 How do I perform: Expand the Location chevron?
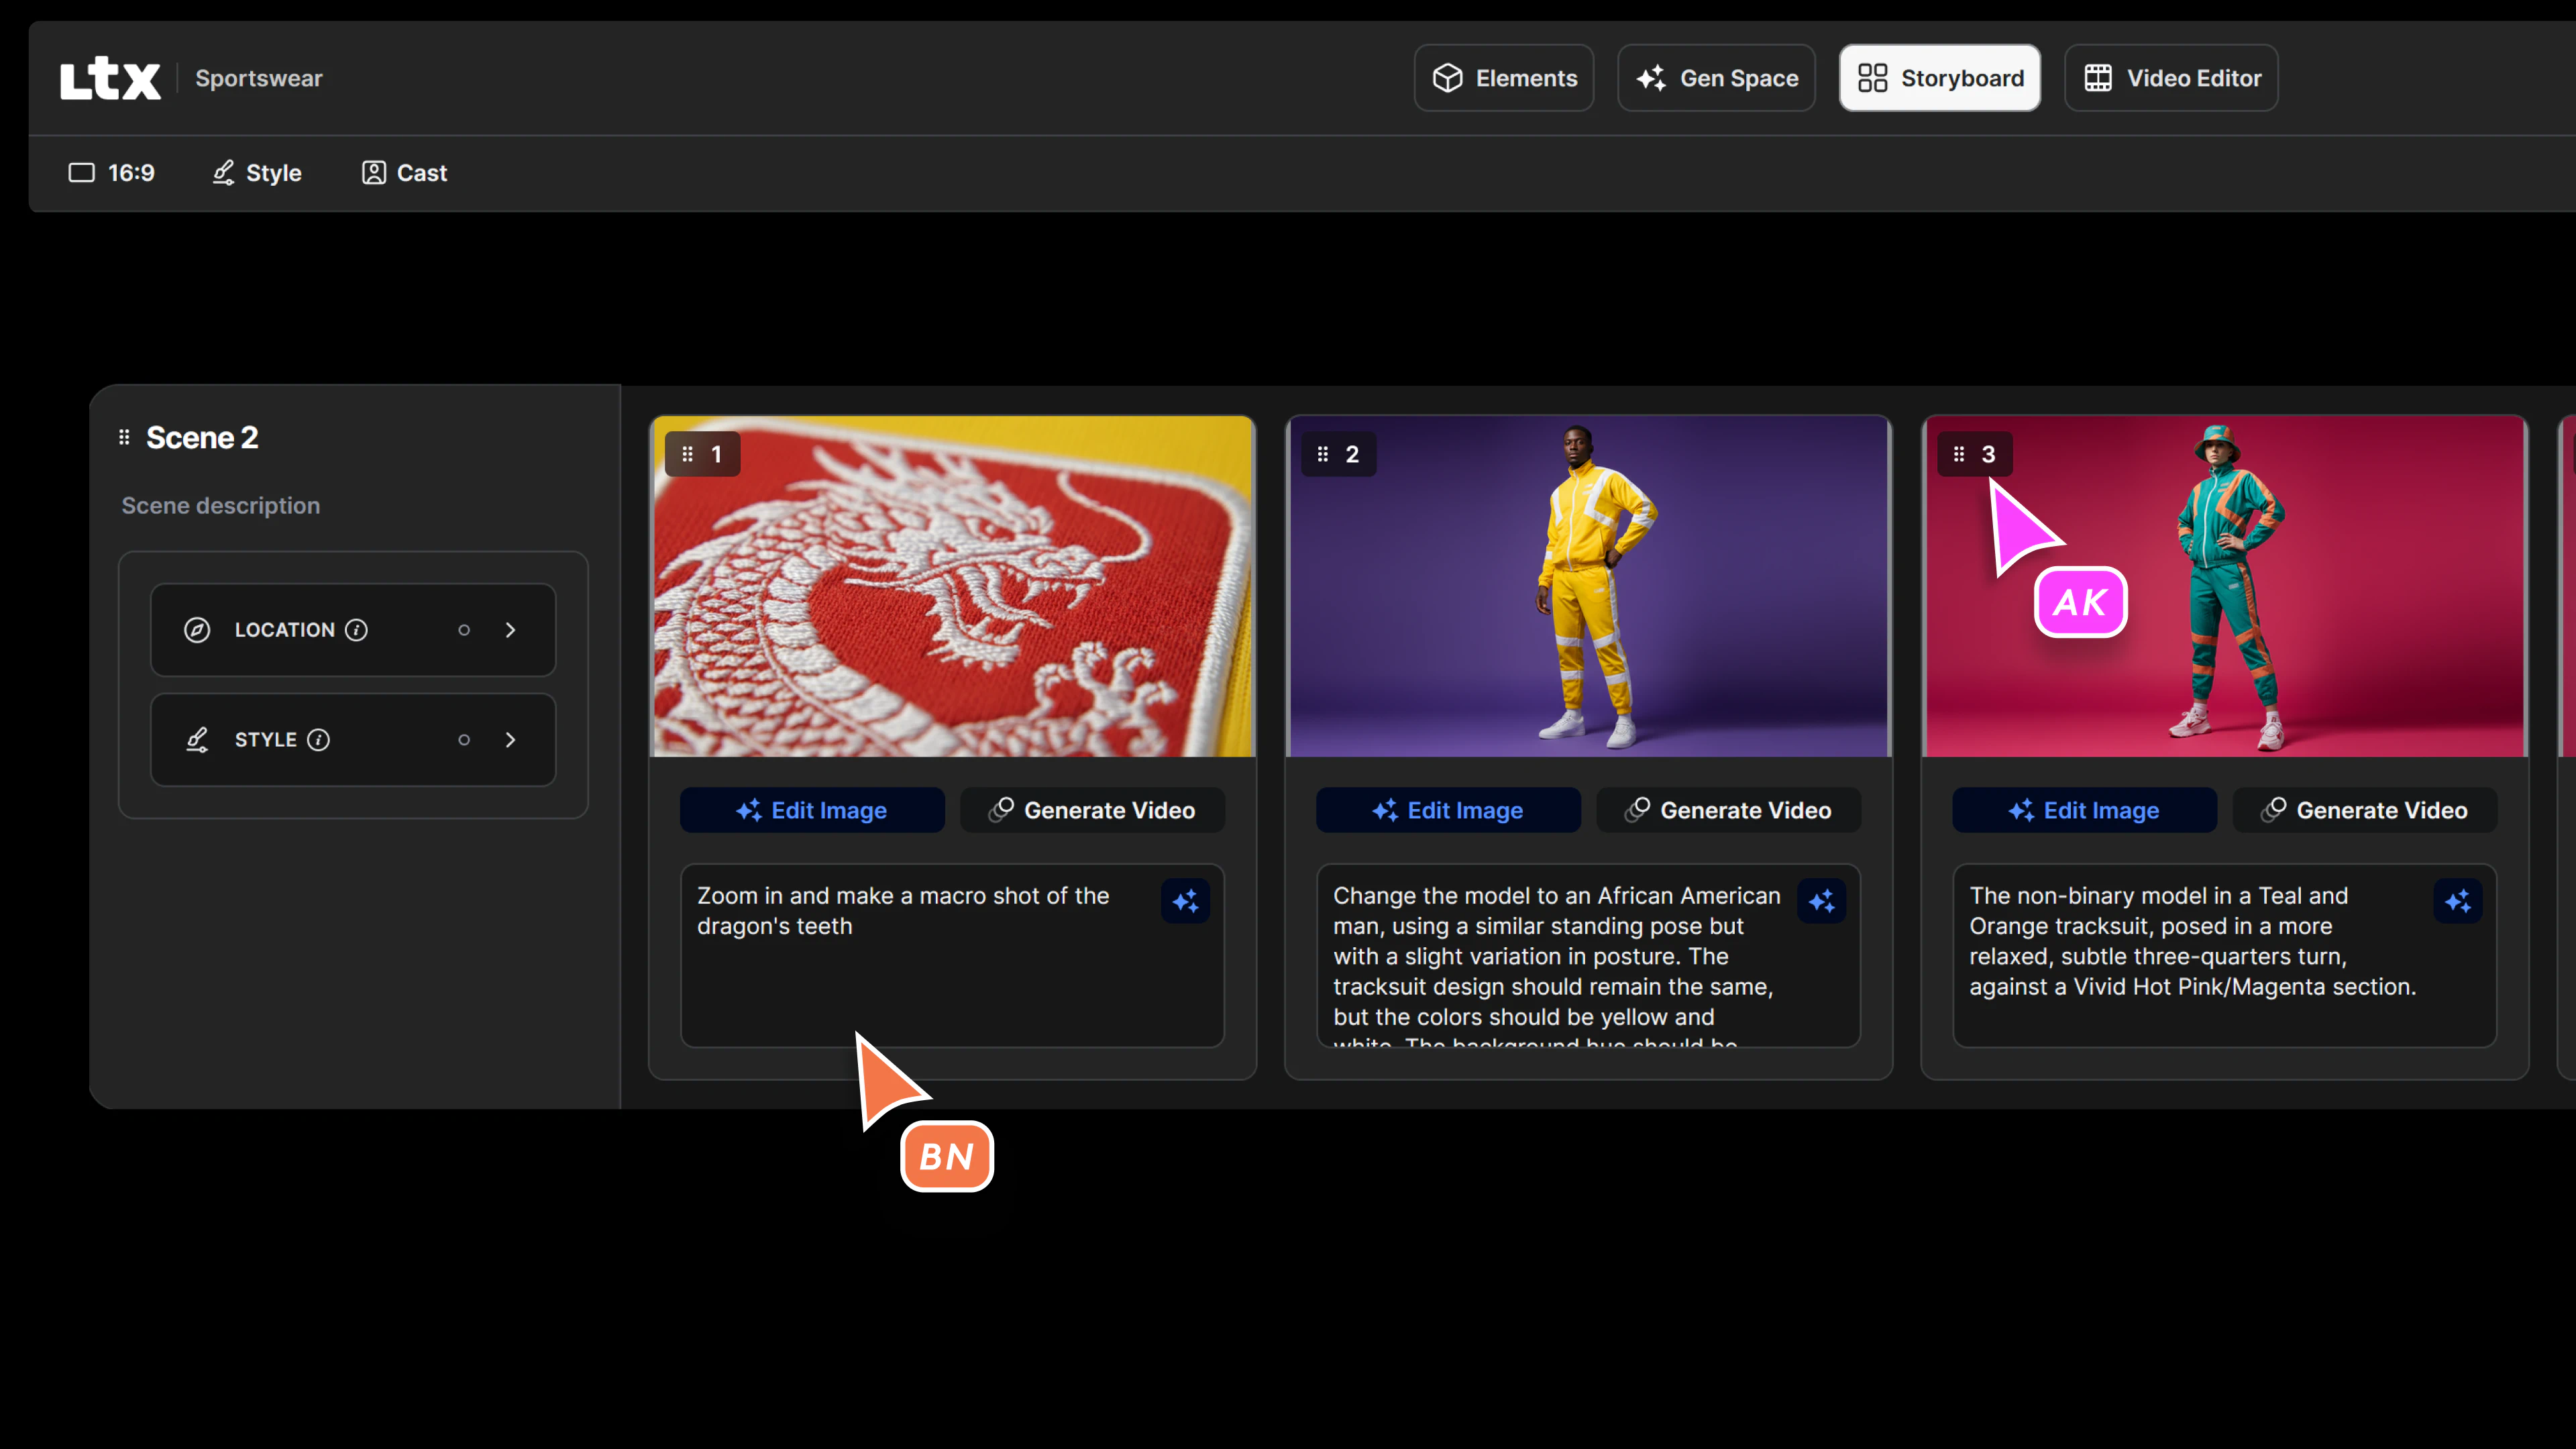tap(510, 630)
